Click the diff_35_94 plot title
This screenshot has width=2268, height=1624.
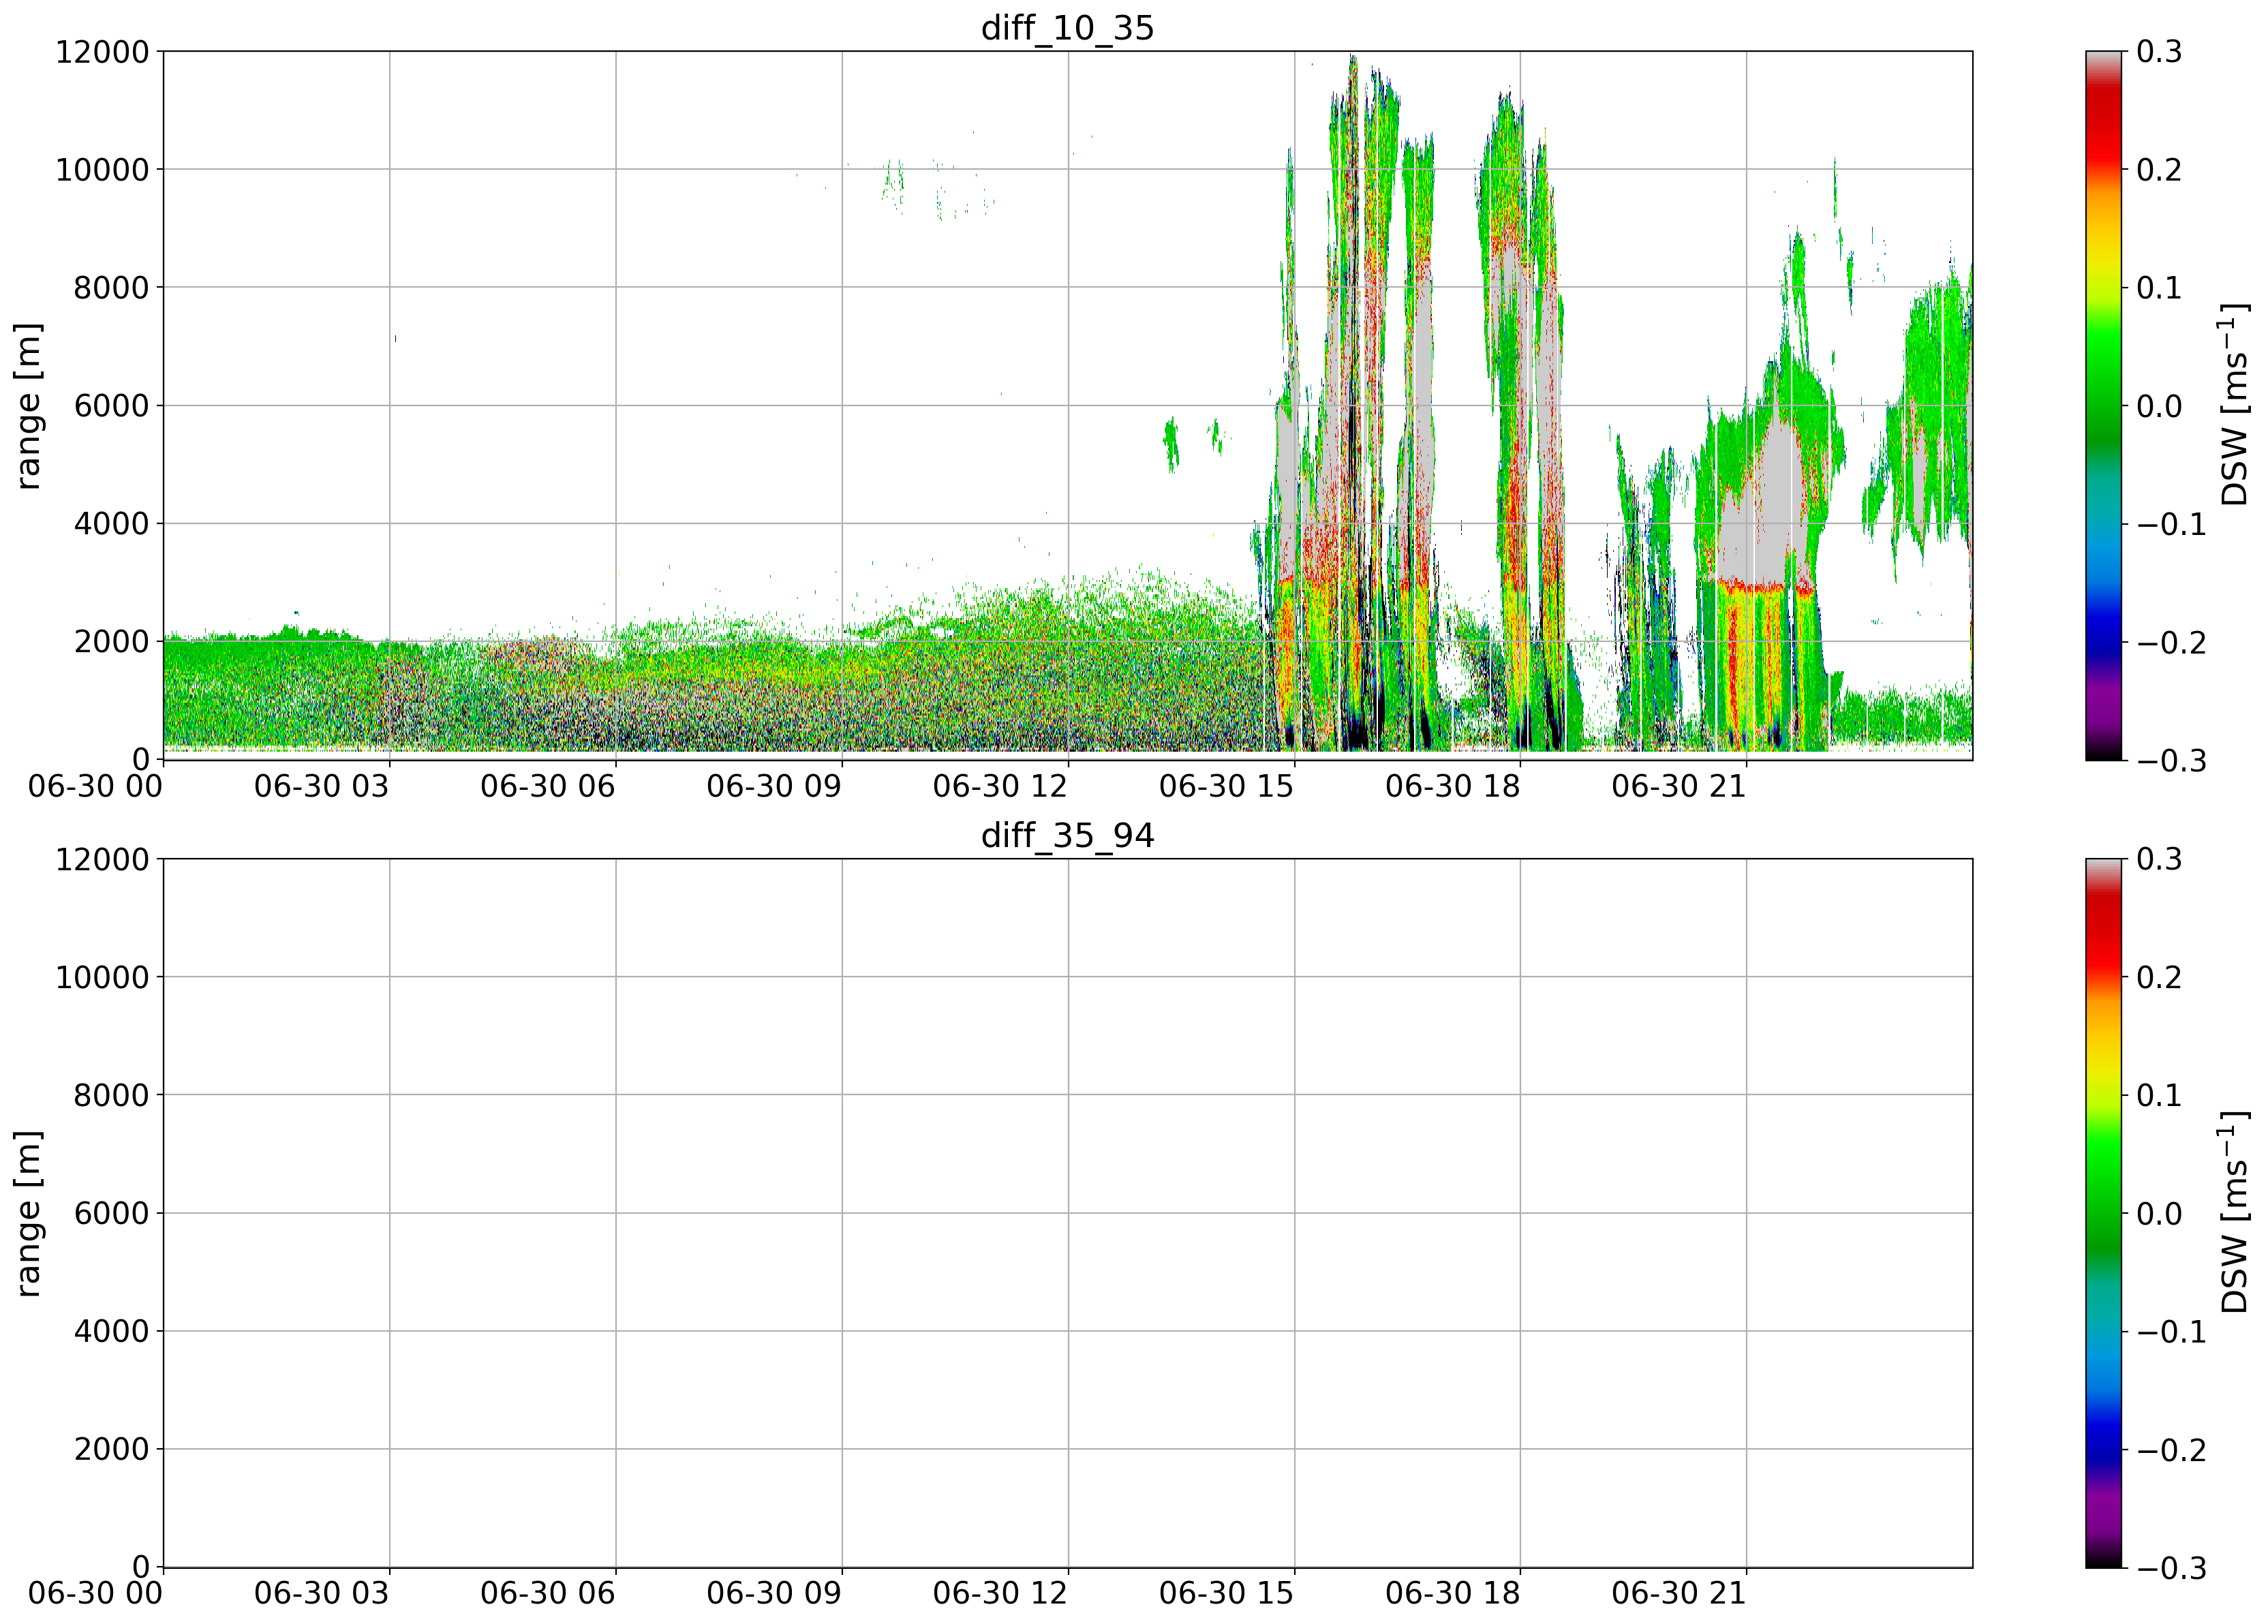pyautogui.click(x=1067, y=835)
